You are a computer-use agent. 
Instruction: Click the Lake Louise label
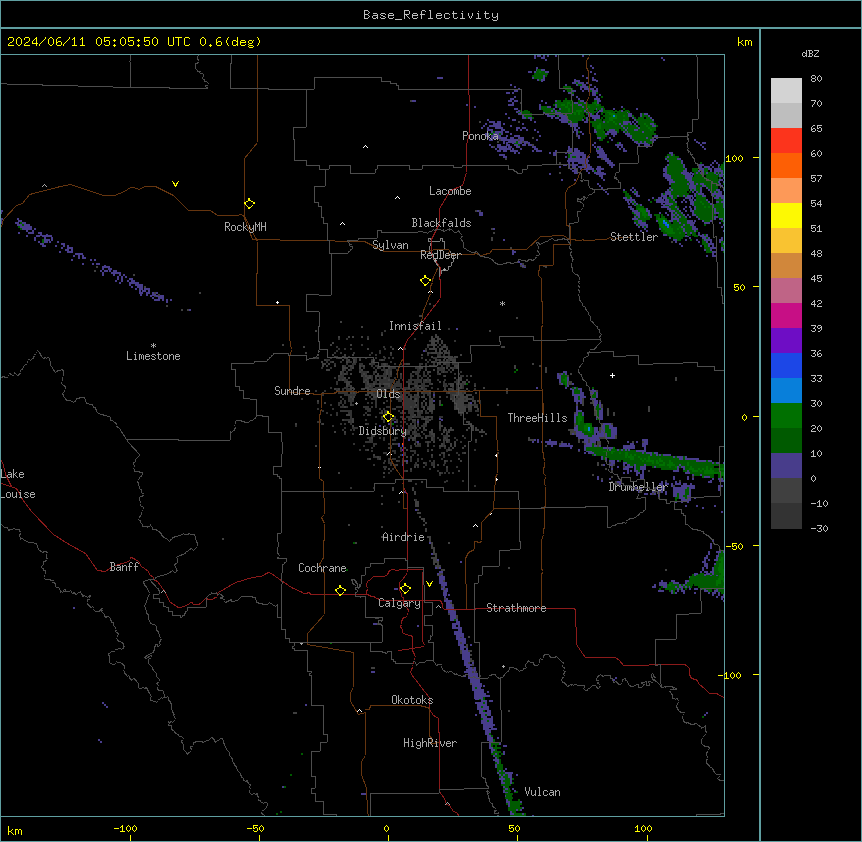[x=18, y=484]
